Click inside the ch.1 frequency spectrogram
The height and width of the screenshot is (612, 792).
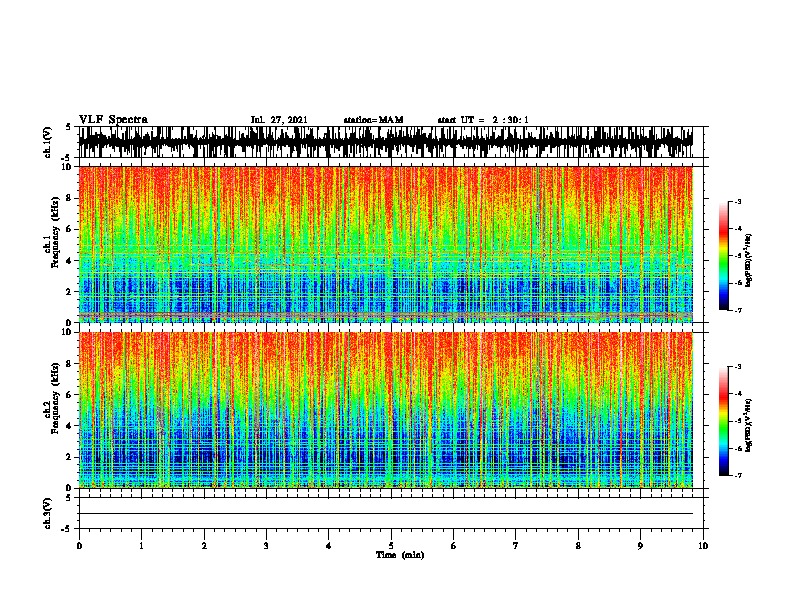click(385, 244)
